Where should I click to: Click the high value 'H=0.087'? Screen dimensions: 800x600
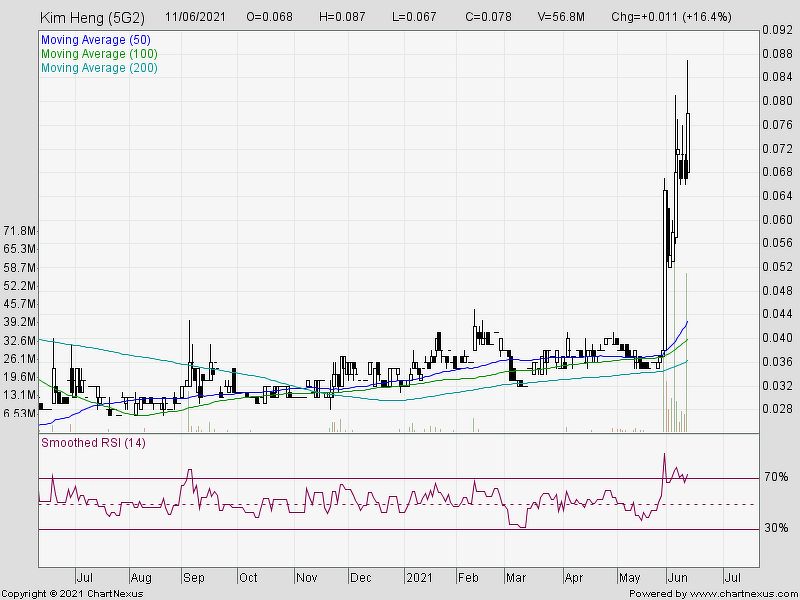(342, 17)
